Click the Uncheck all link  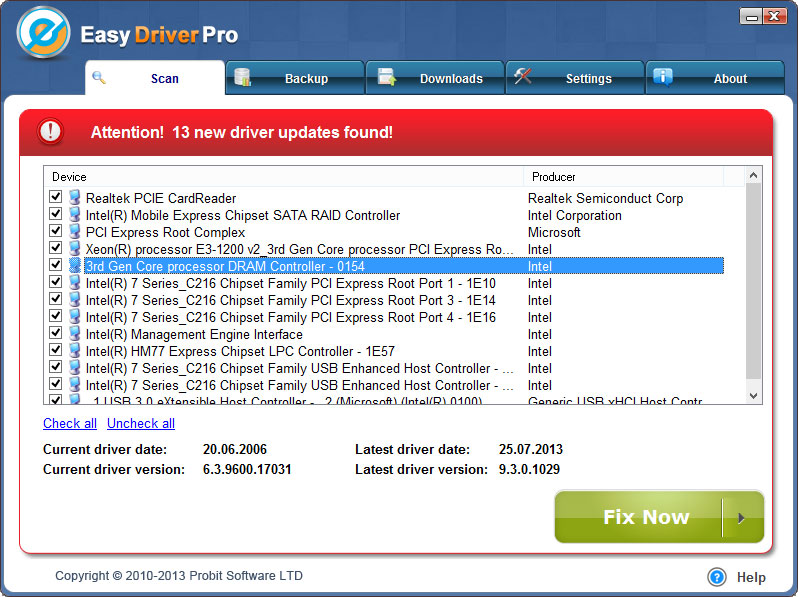point(141,423)
